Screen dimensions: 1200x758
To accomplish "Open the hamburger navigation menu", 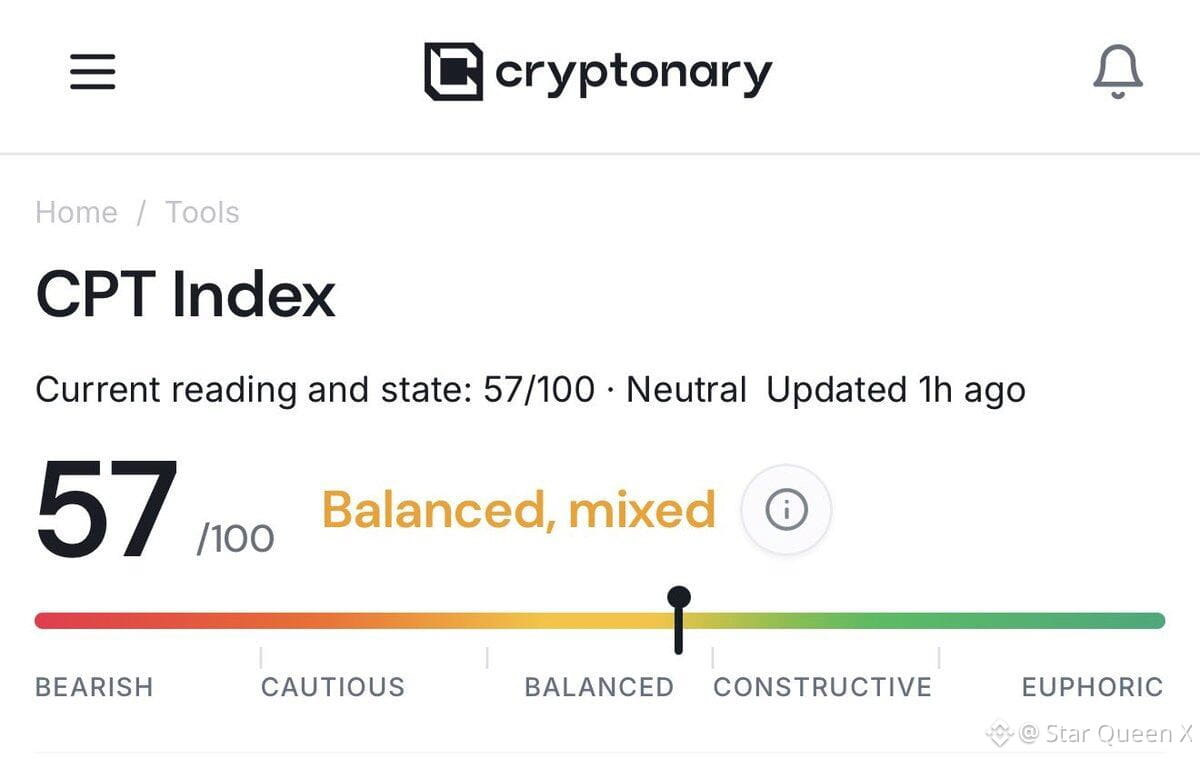I will tap(93, 72).
